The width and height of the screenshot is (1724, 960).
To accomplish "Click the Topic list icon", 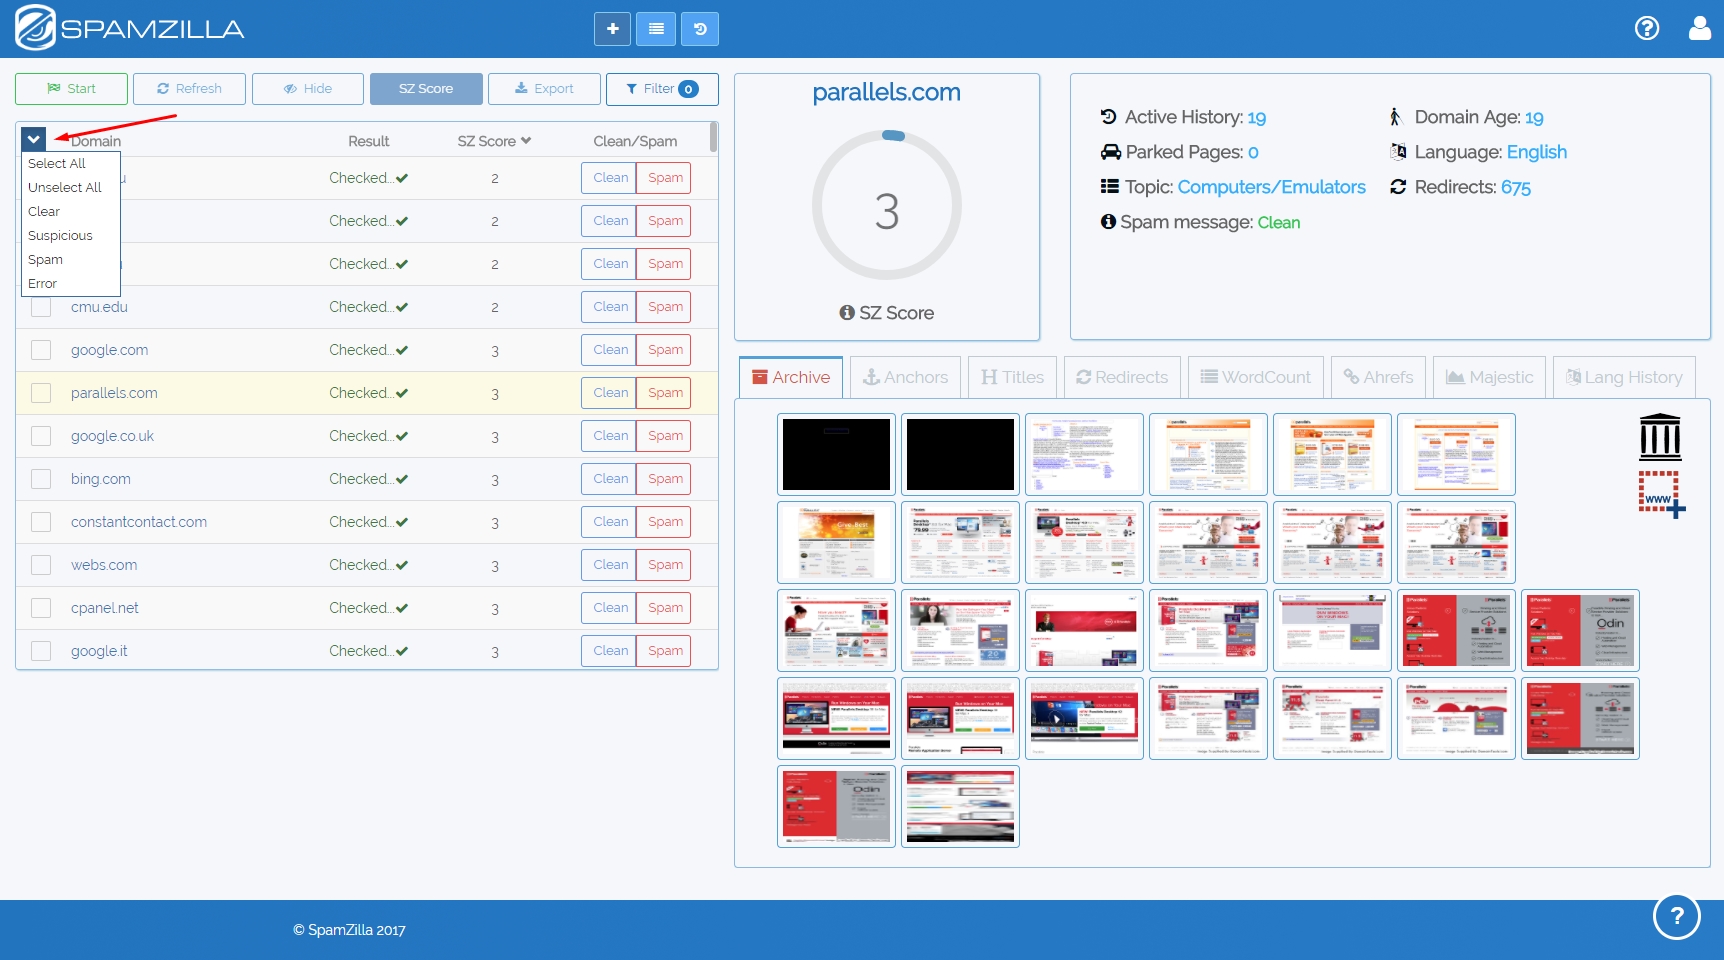I will point(1109,187).
